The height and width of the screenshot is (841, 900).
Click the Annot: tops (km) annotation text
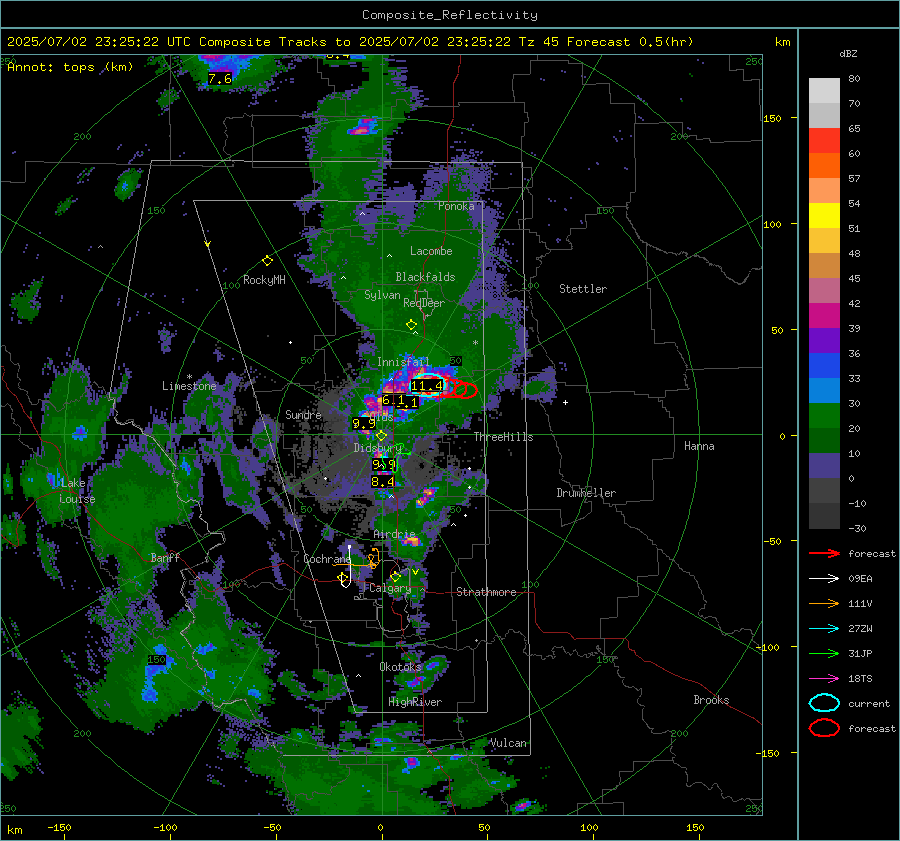click(x=70, y=67)
